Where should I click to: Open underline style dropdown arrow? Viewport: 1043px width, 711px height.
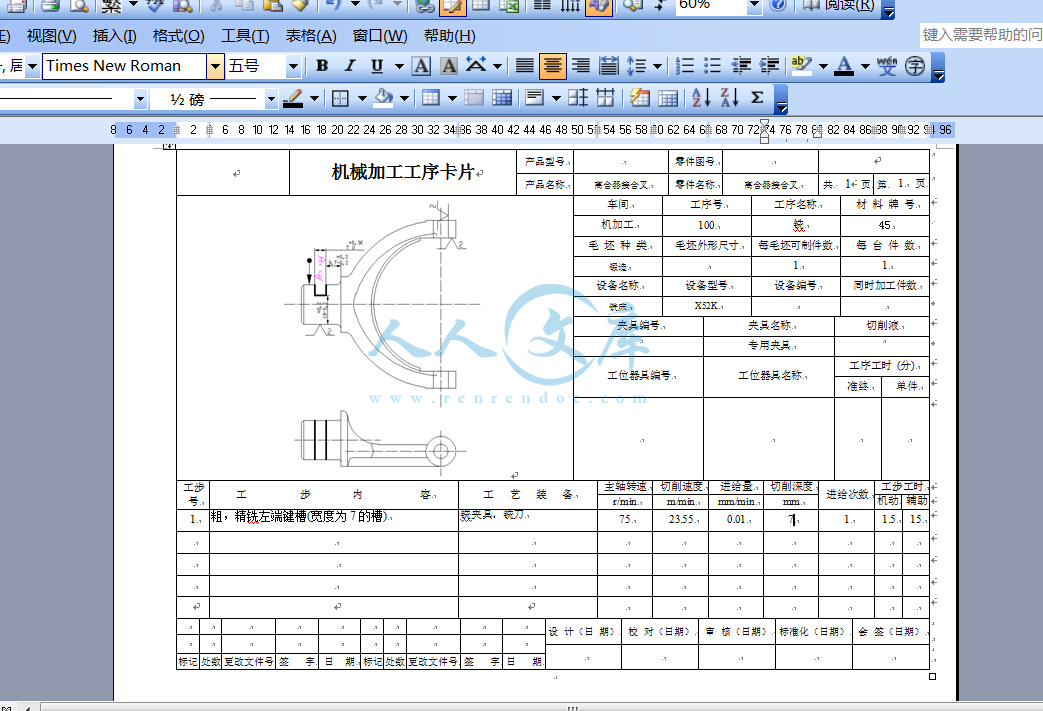[x=399, y=67]
